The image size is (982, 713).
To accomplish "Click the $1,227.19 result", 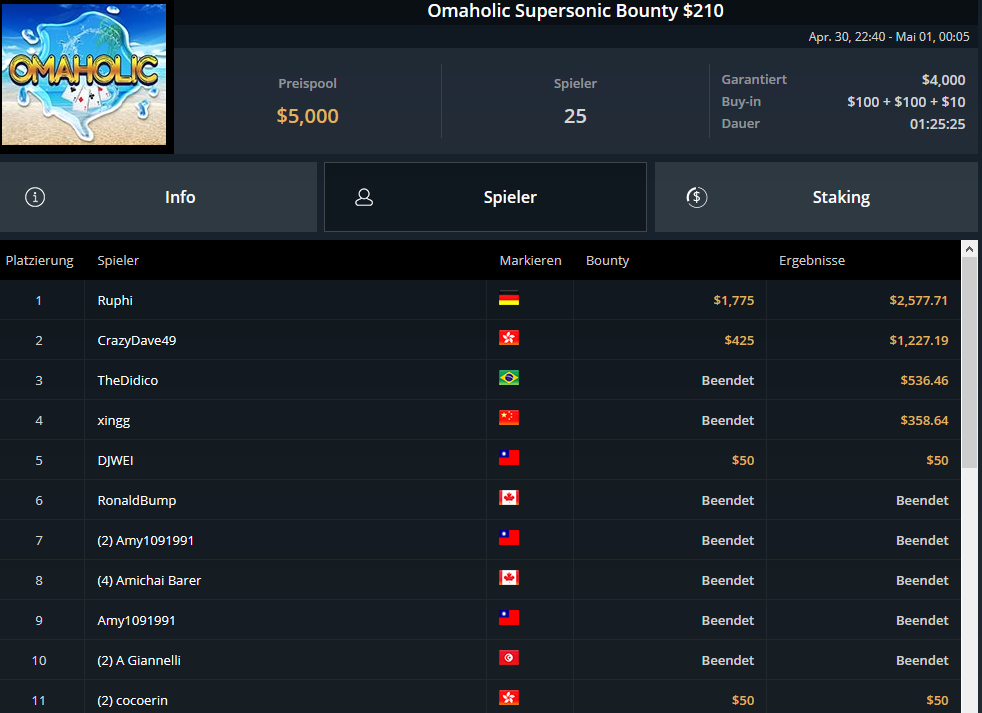I will point(919,340).
